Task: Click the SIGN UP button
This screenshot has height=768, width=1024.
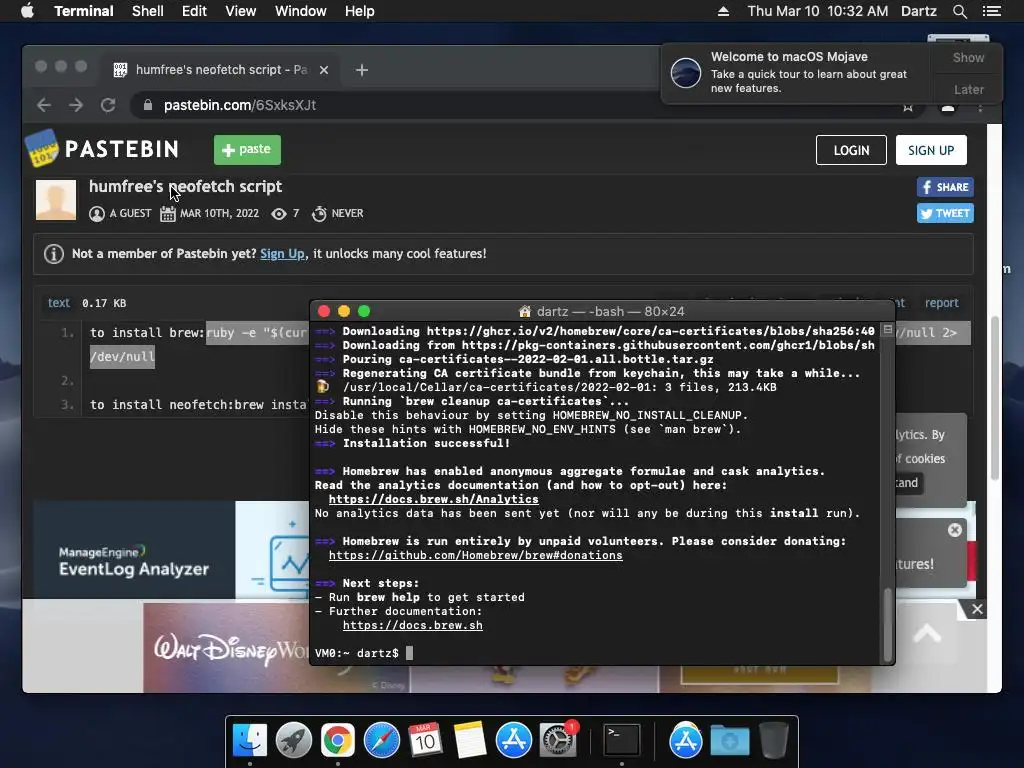Action: (x=931, y=150)
